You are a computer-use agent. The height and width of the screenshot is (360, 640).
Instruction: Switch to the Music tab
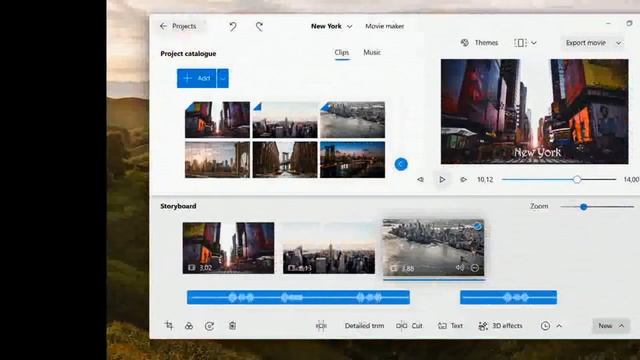[372, 53]
